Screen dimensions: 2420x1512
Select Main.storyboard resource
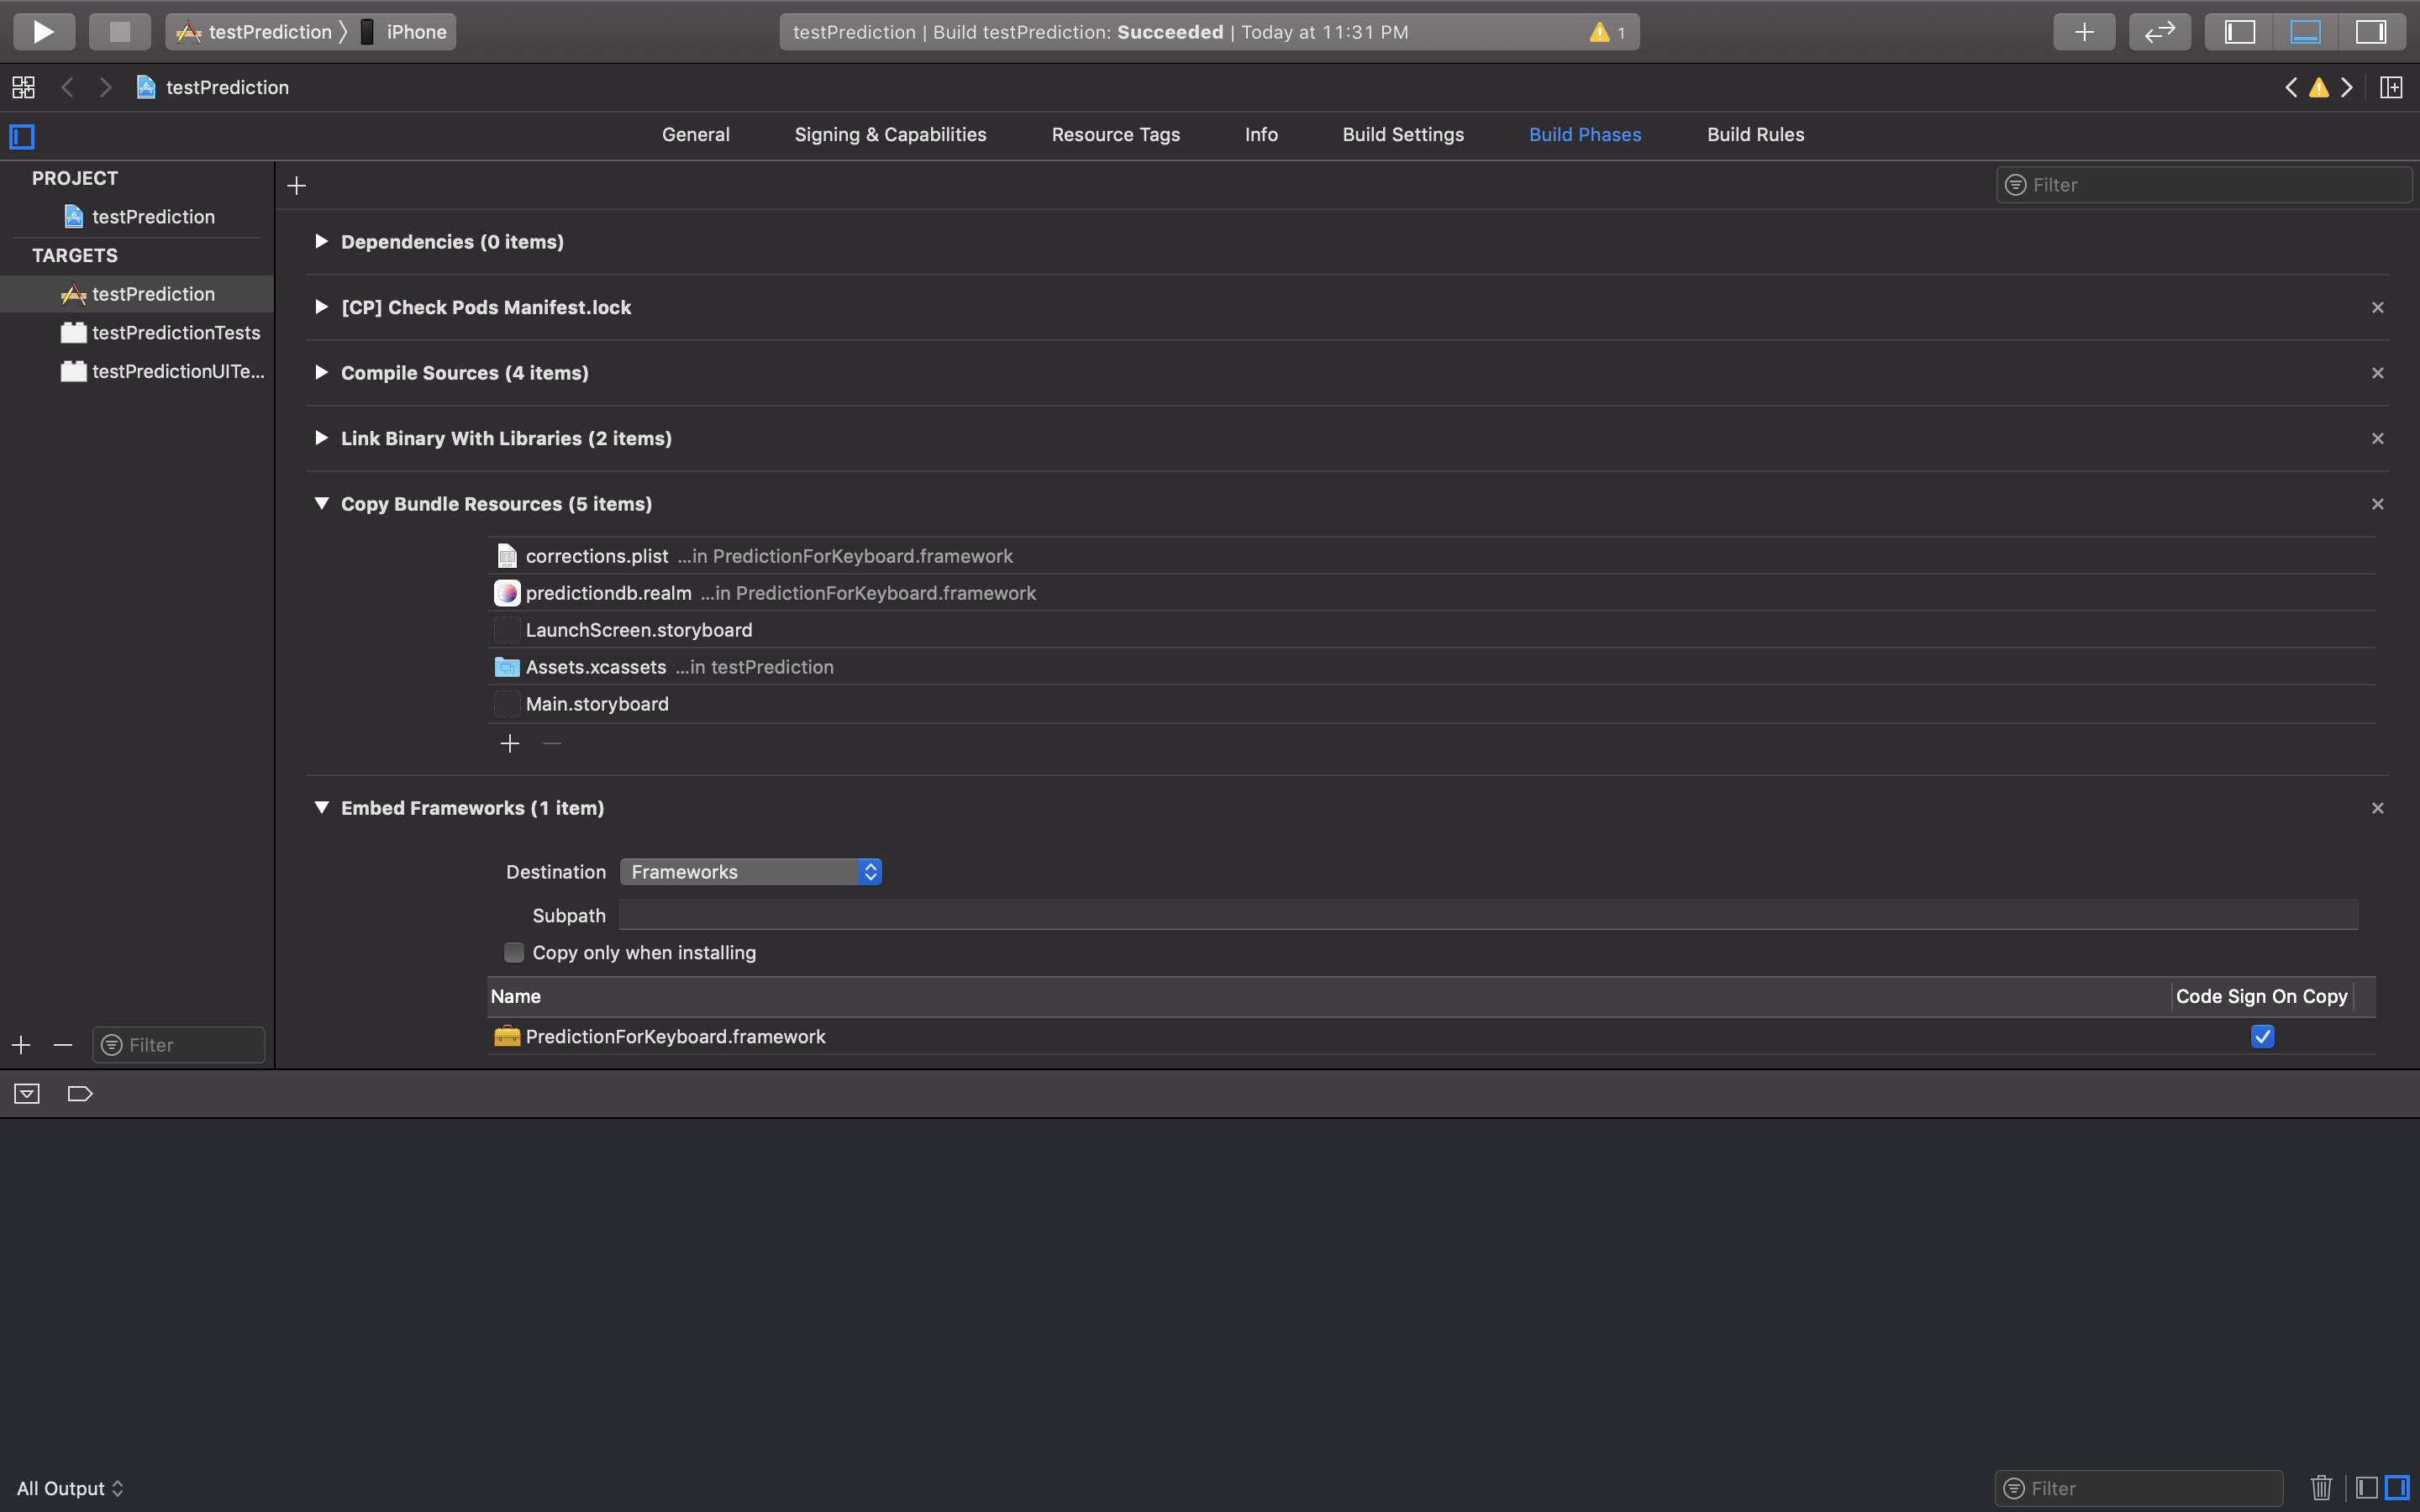point(1431,704)
